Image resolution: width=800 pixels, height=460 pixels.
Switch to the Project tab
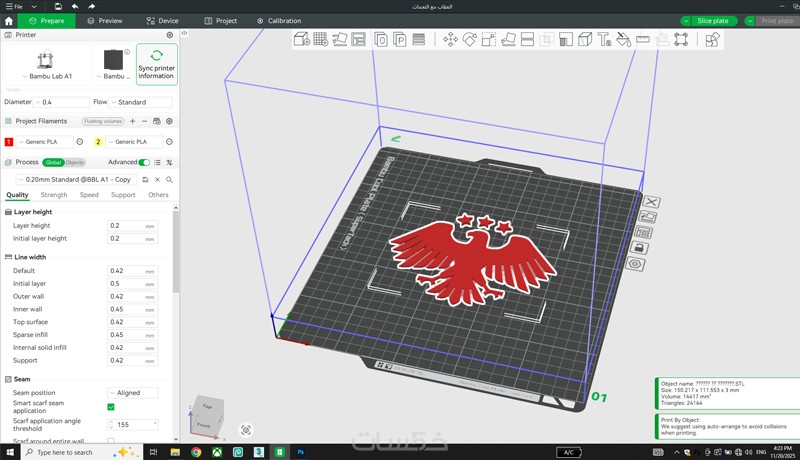(220, 21)
